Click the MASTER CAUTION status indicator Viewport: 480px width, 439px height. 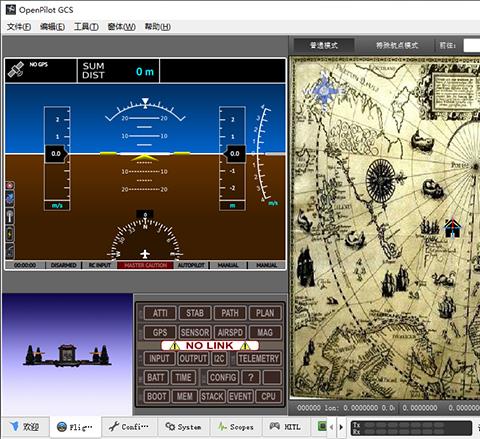click(145, 265)
